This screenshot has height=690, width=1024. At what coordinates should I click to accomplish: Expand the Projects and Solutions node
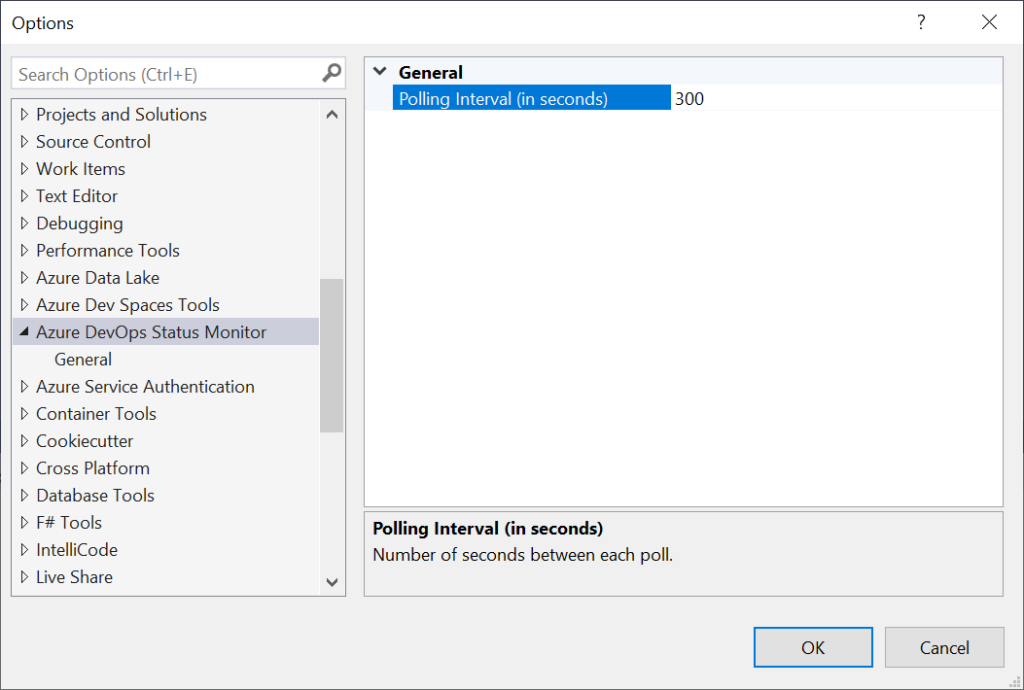point(22,114)
